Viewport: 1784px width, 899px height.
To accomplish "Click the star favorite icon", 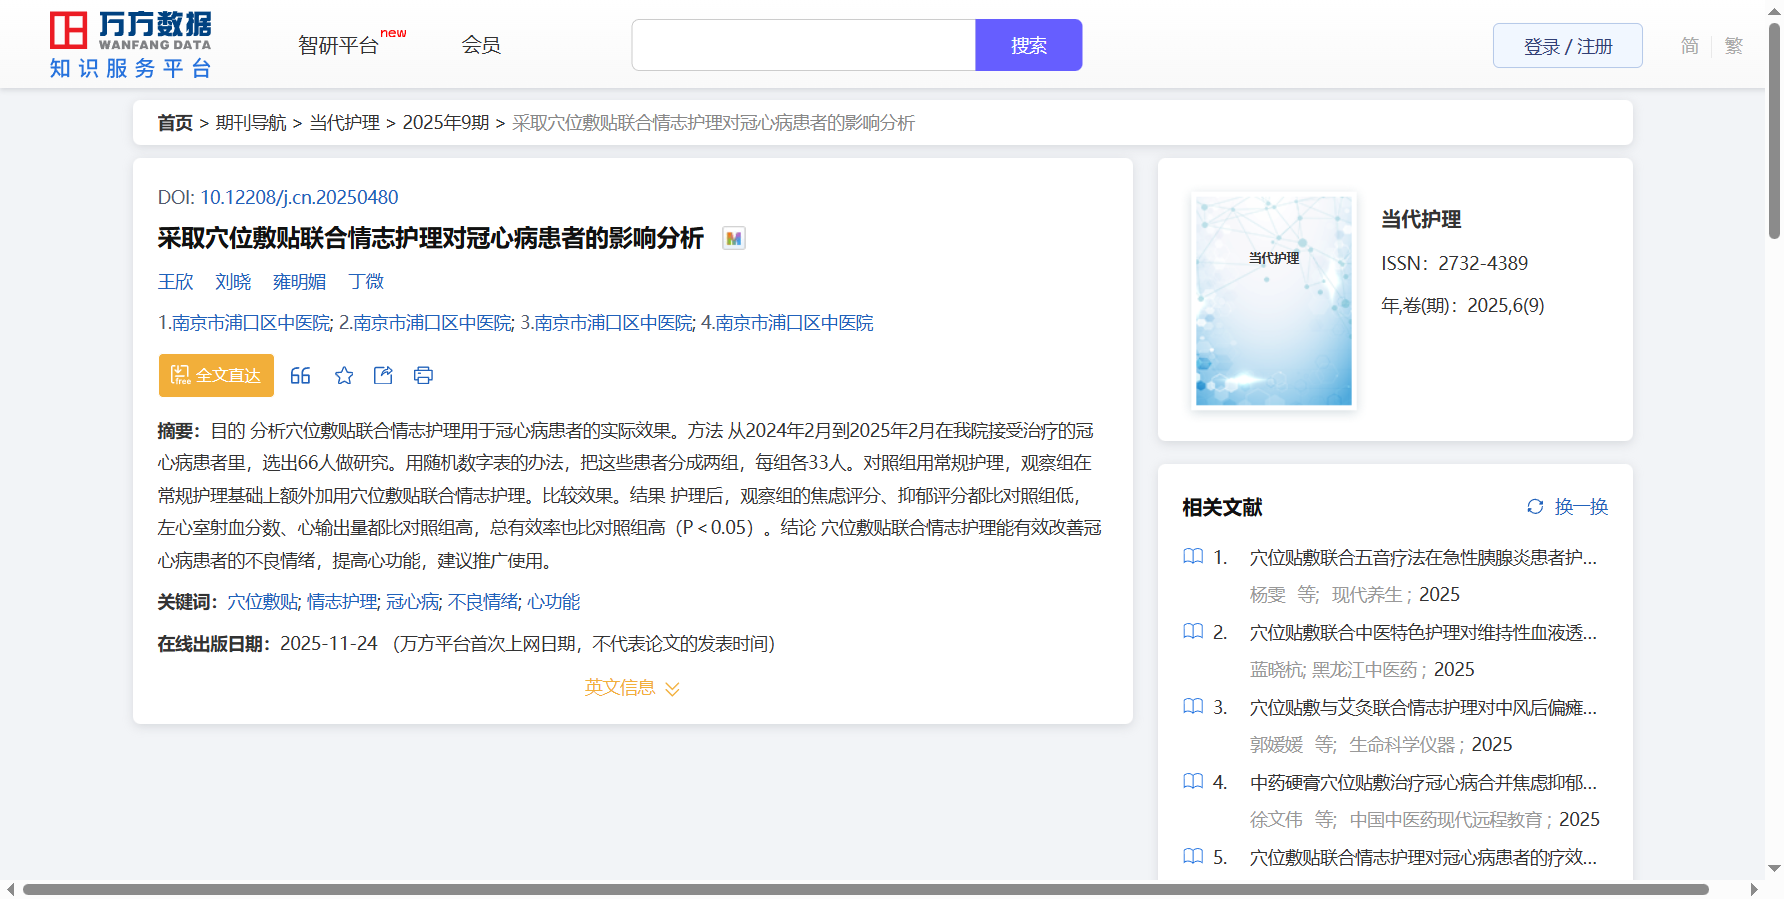I will 344,376.
